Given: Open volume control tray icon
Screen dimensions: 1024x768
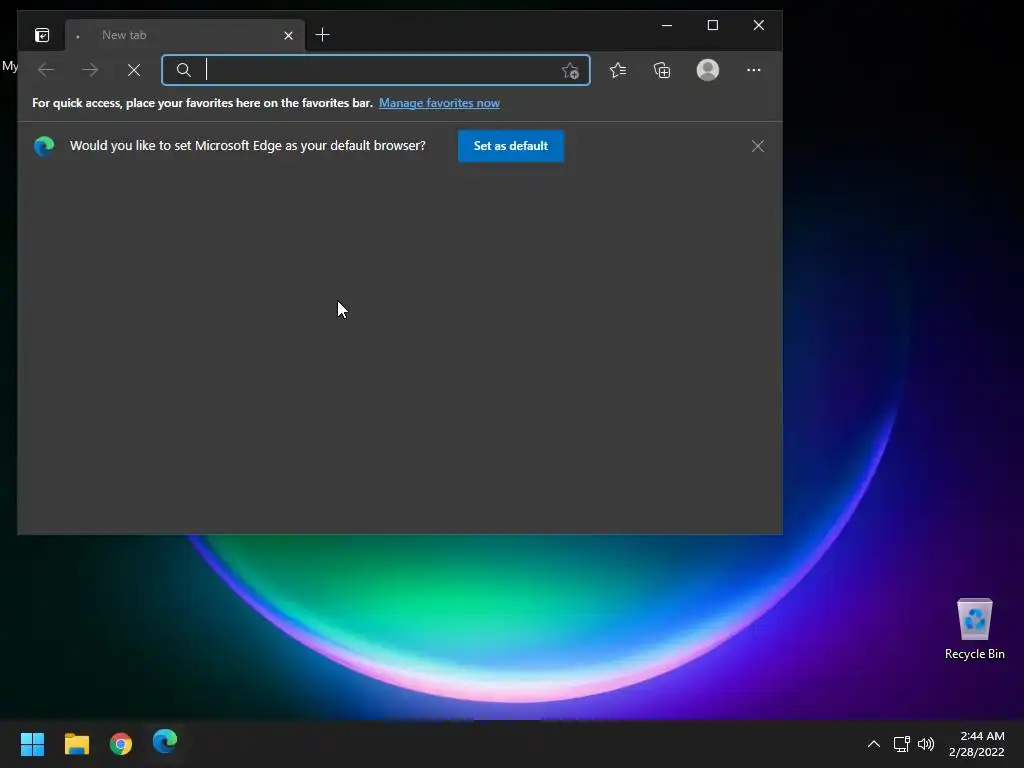Looking at the screenshot, I should [925, 744].
